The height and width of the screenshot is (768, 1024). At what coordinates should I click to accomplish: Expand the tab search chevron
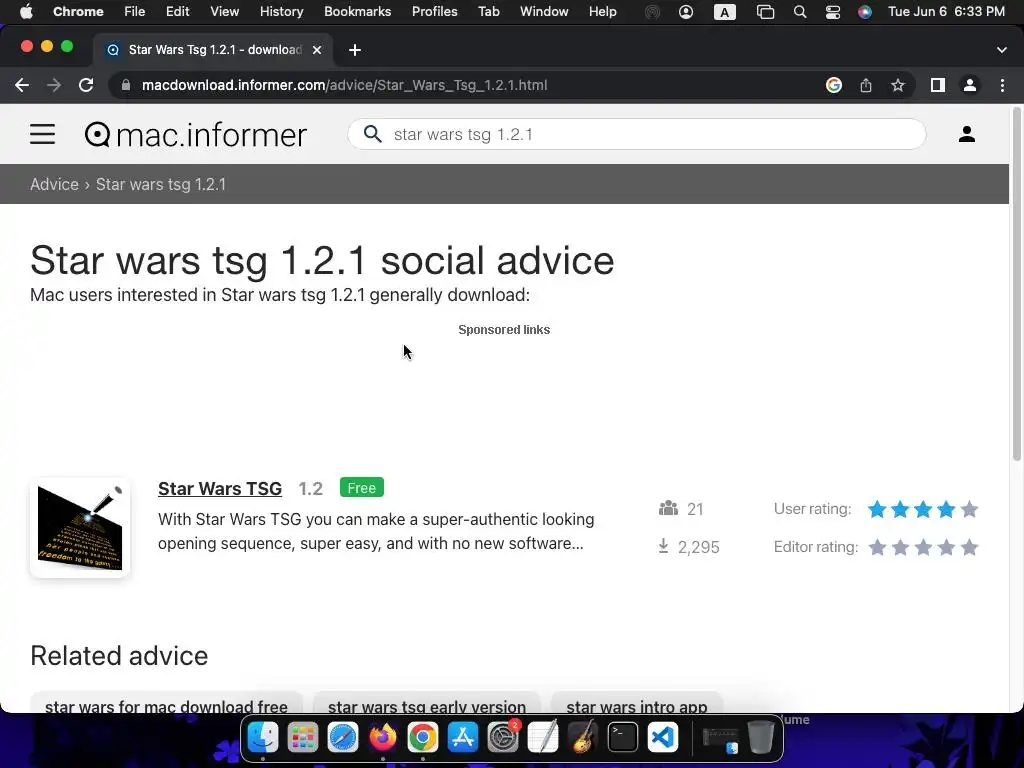click(1002, 50)
